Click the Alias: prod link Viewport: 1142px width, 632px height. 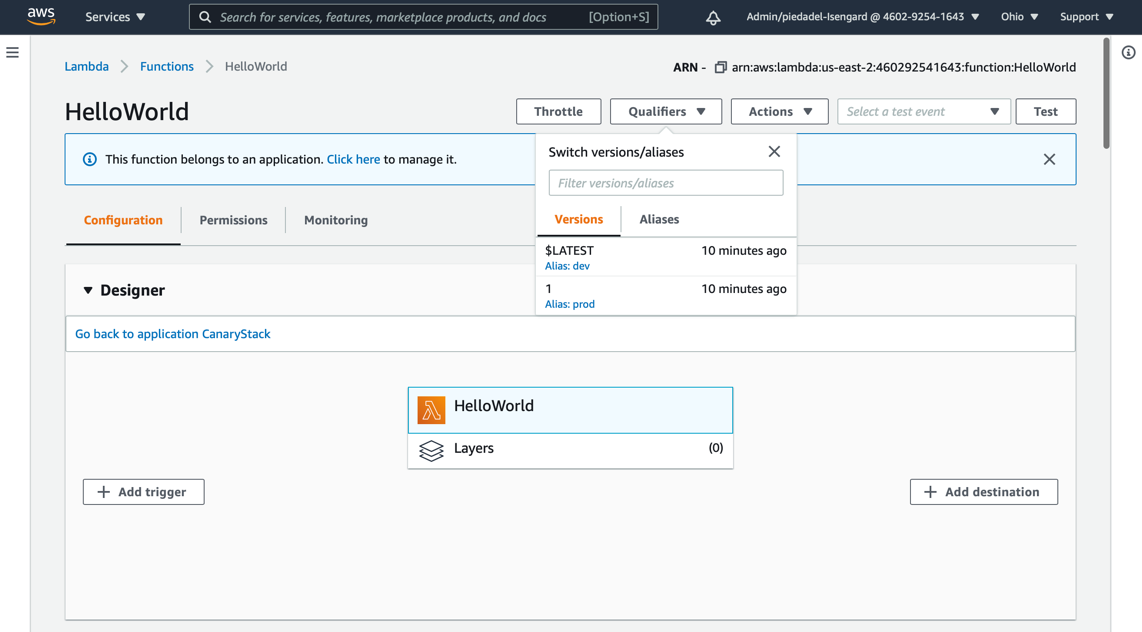coord(570,304)
